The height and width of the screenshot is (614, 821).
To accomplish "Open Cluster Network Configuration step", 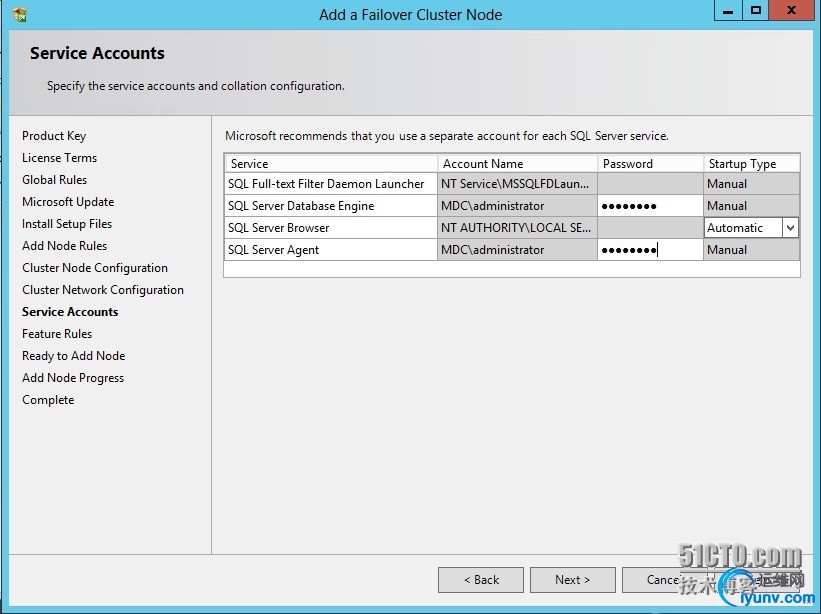I will [103, 290].
